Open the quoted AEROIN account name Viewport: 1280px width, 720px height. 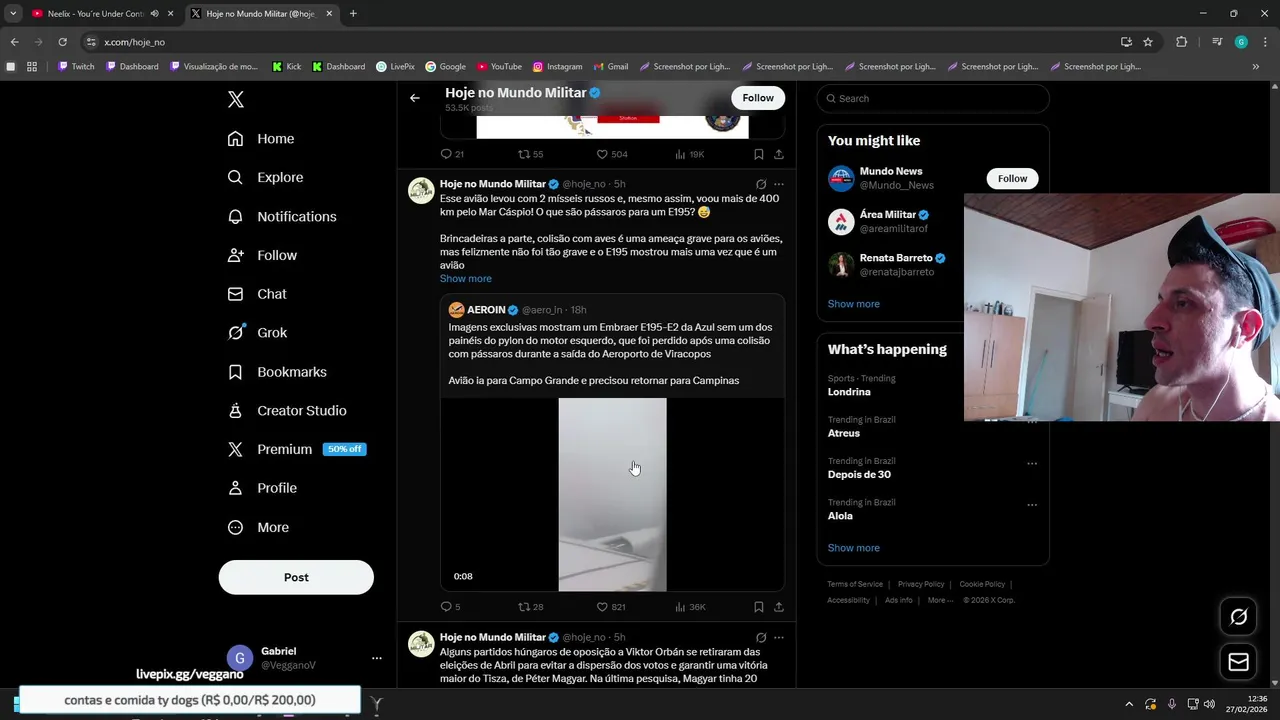pos(486,310)
